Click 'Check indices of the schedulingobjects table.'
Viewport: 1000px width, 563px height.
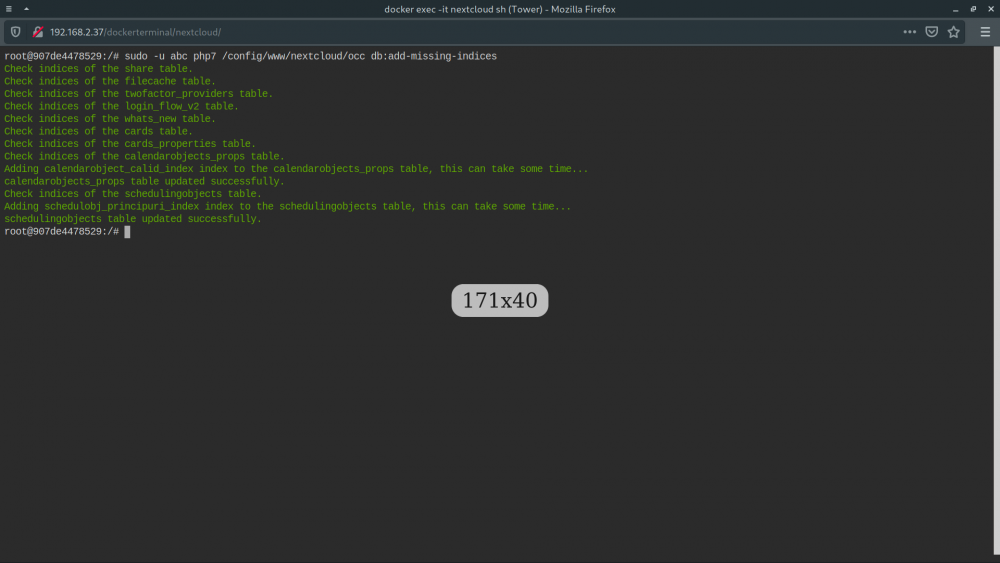click(133, 194)
